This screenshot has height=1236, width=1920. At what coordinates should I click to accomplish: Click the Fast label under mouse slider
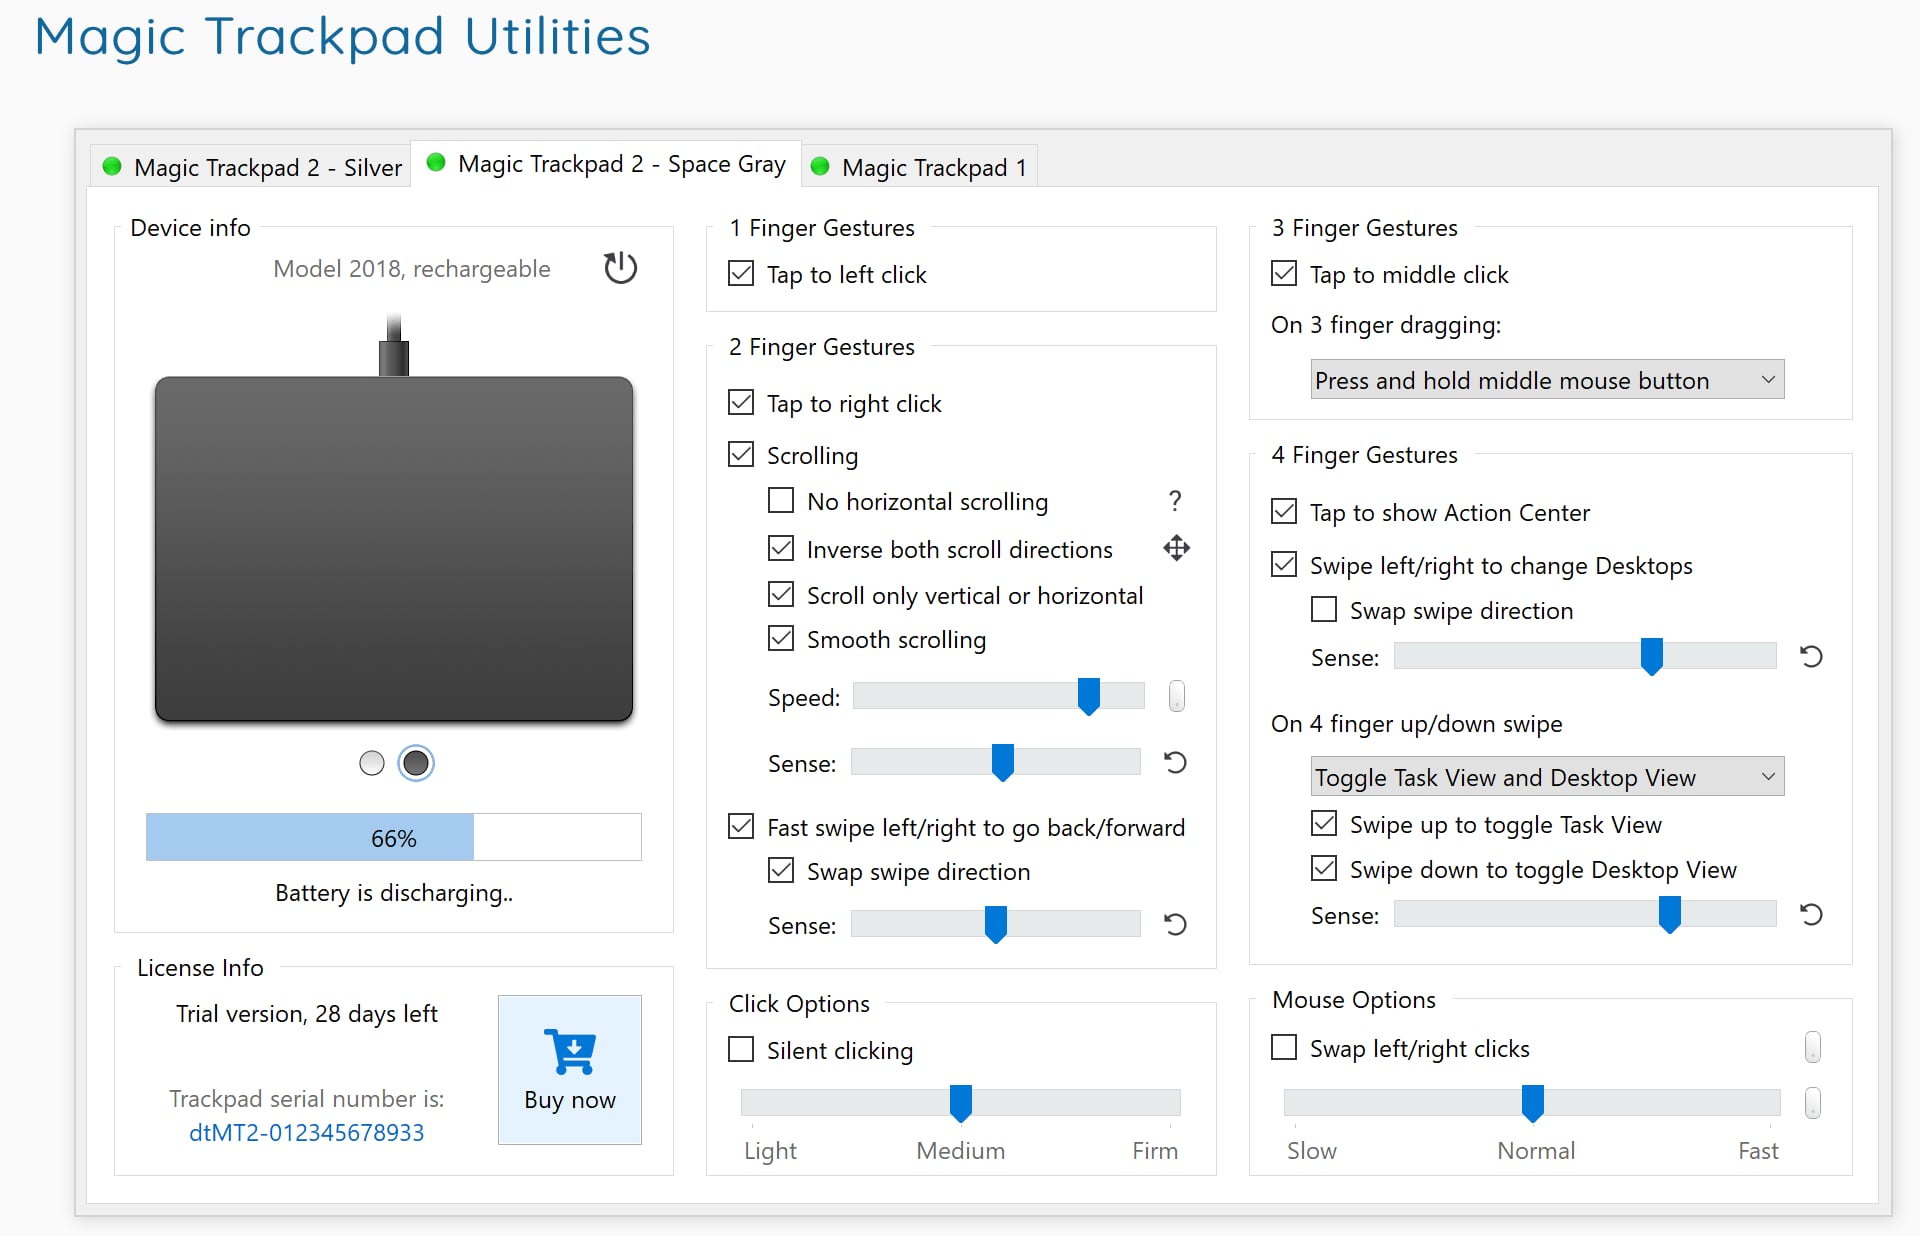[1758, 1151]
